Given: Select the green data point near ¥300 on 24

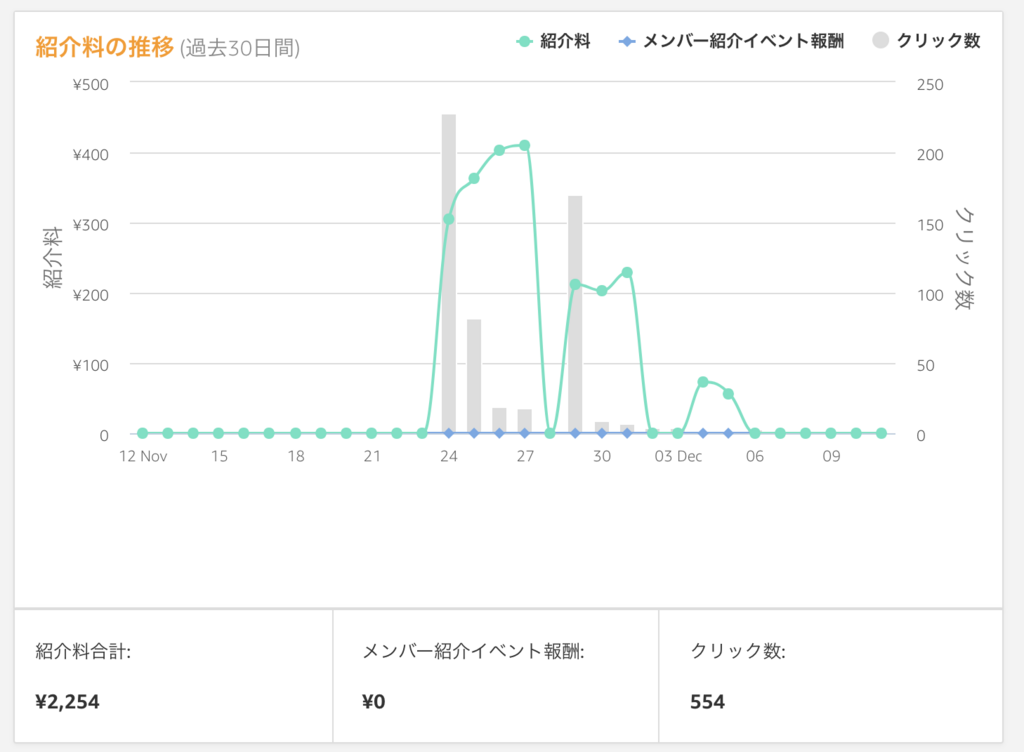Looking at the screenshot, I should coord(449,219).
